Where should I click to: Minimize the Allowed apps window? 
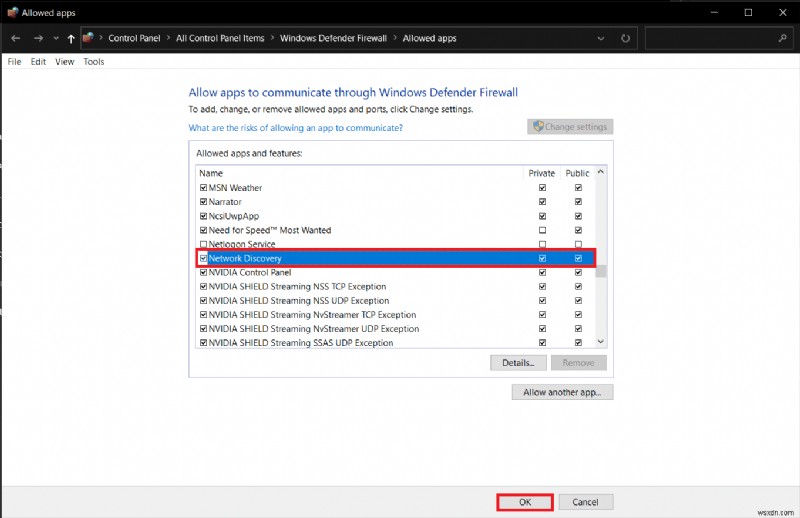tap(714, 13)
